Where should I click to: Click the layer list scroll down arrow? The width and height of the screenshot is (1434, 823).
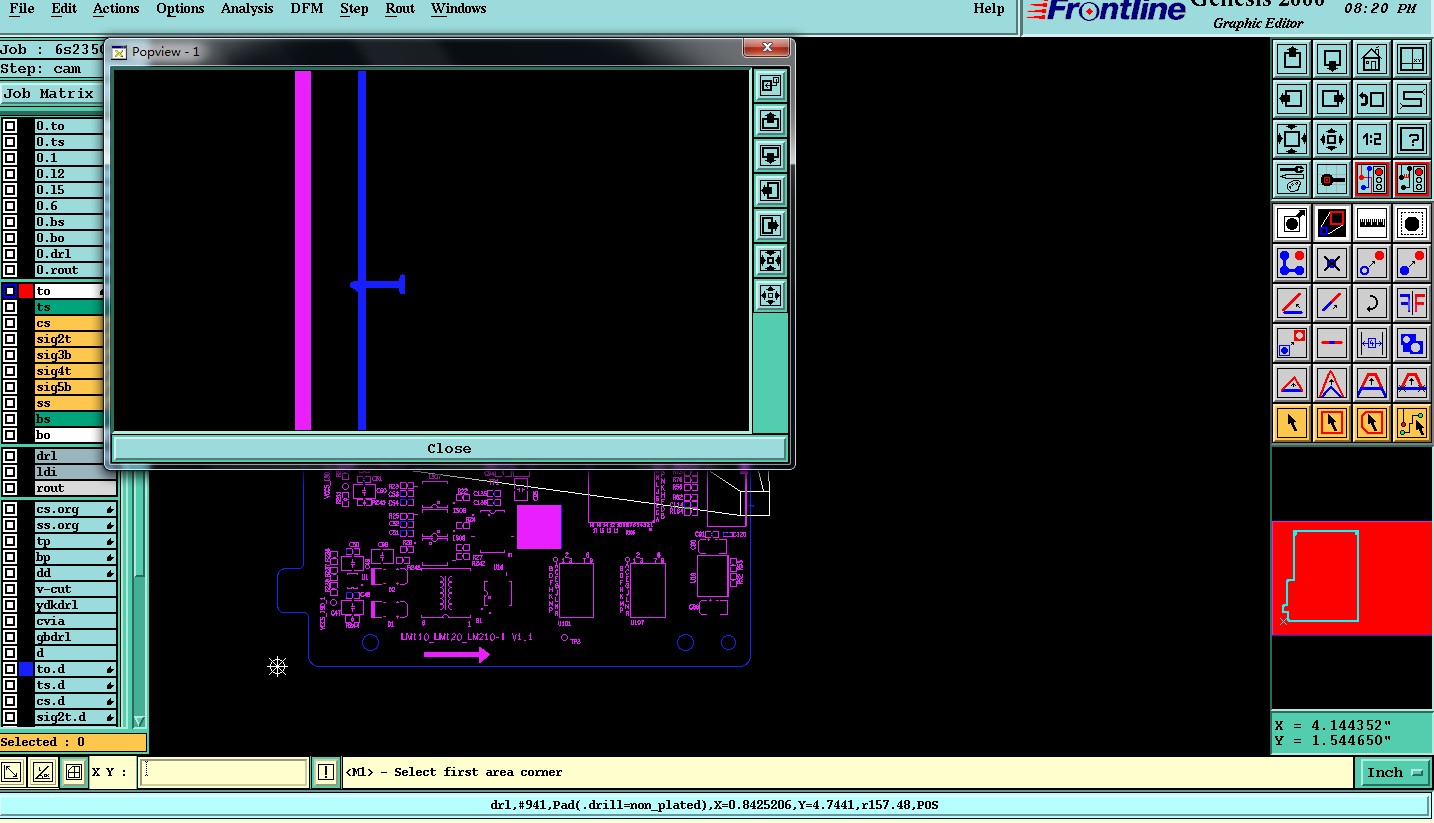click(x=139, y=721)
